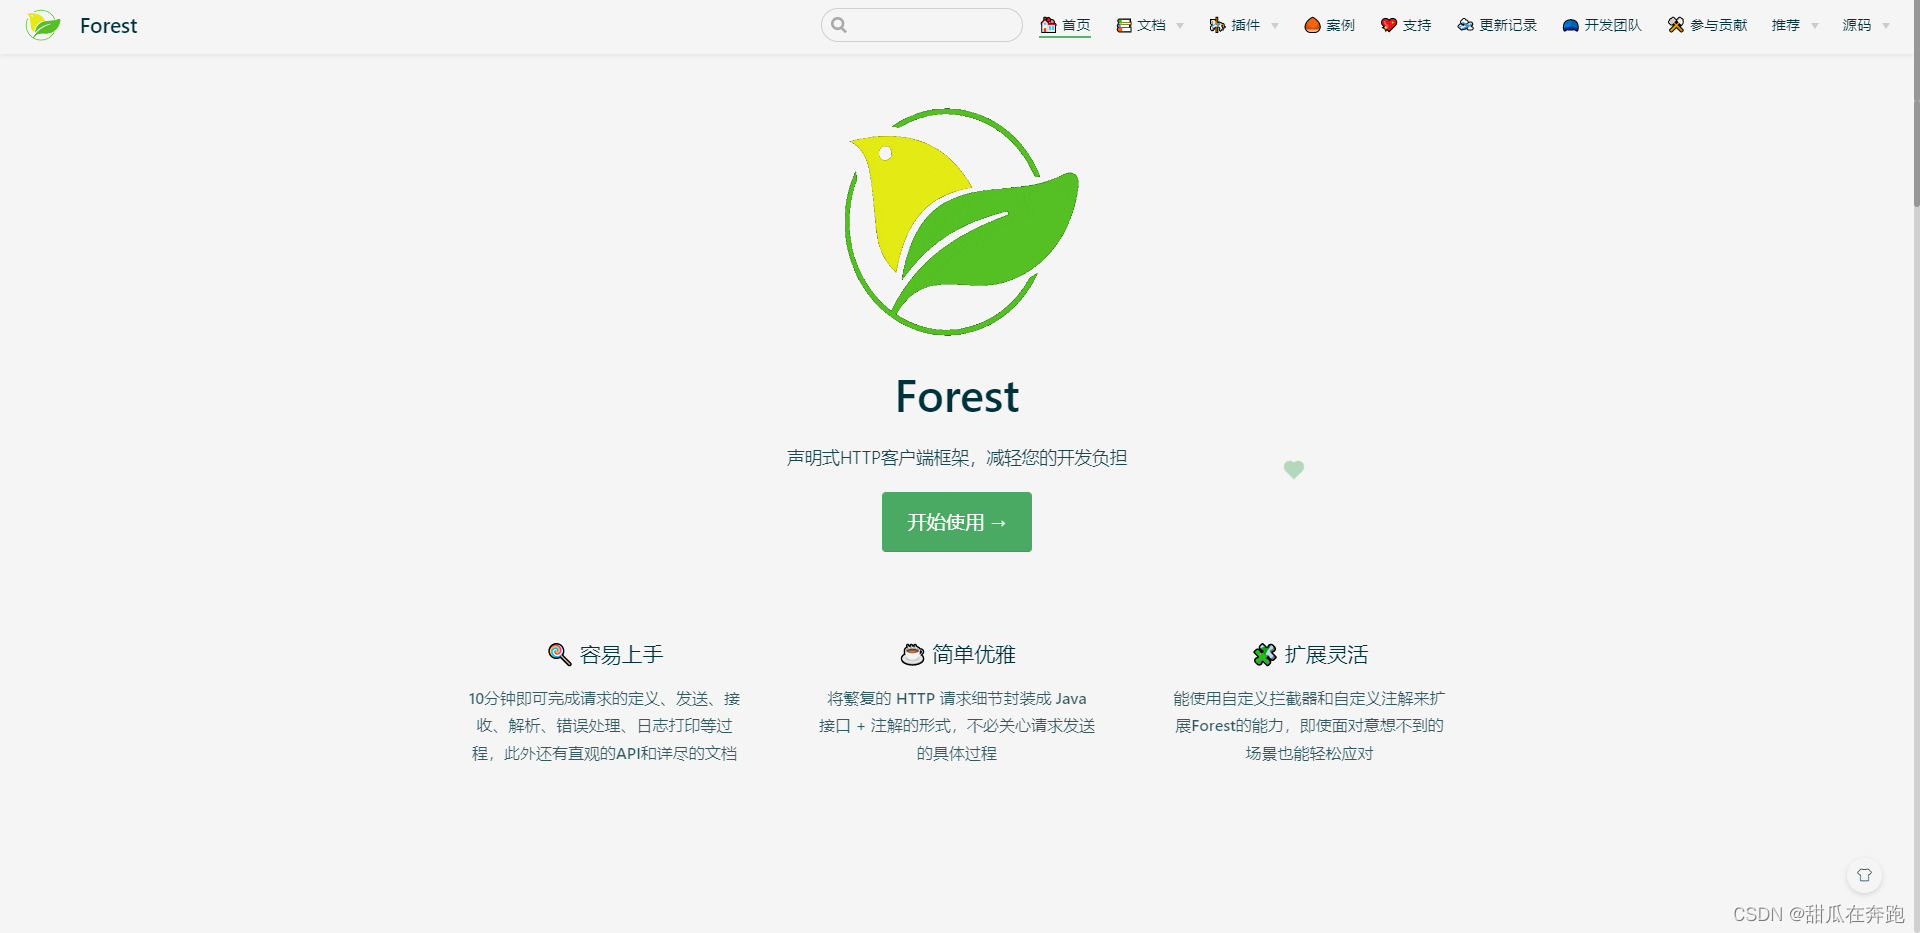The image size is (1920, 933).
Task: Open the 插件 plugin icon
Action: click(x=1218, y=24)
